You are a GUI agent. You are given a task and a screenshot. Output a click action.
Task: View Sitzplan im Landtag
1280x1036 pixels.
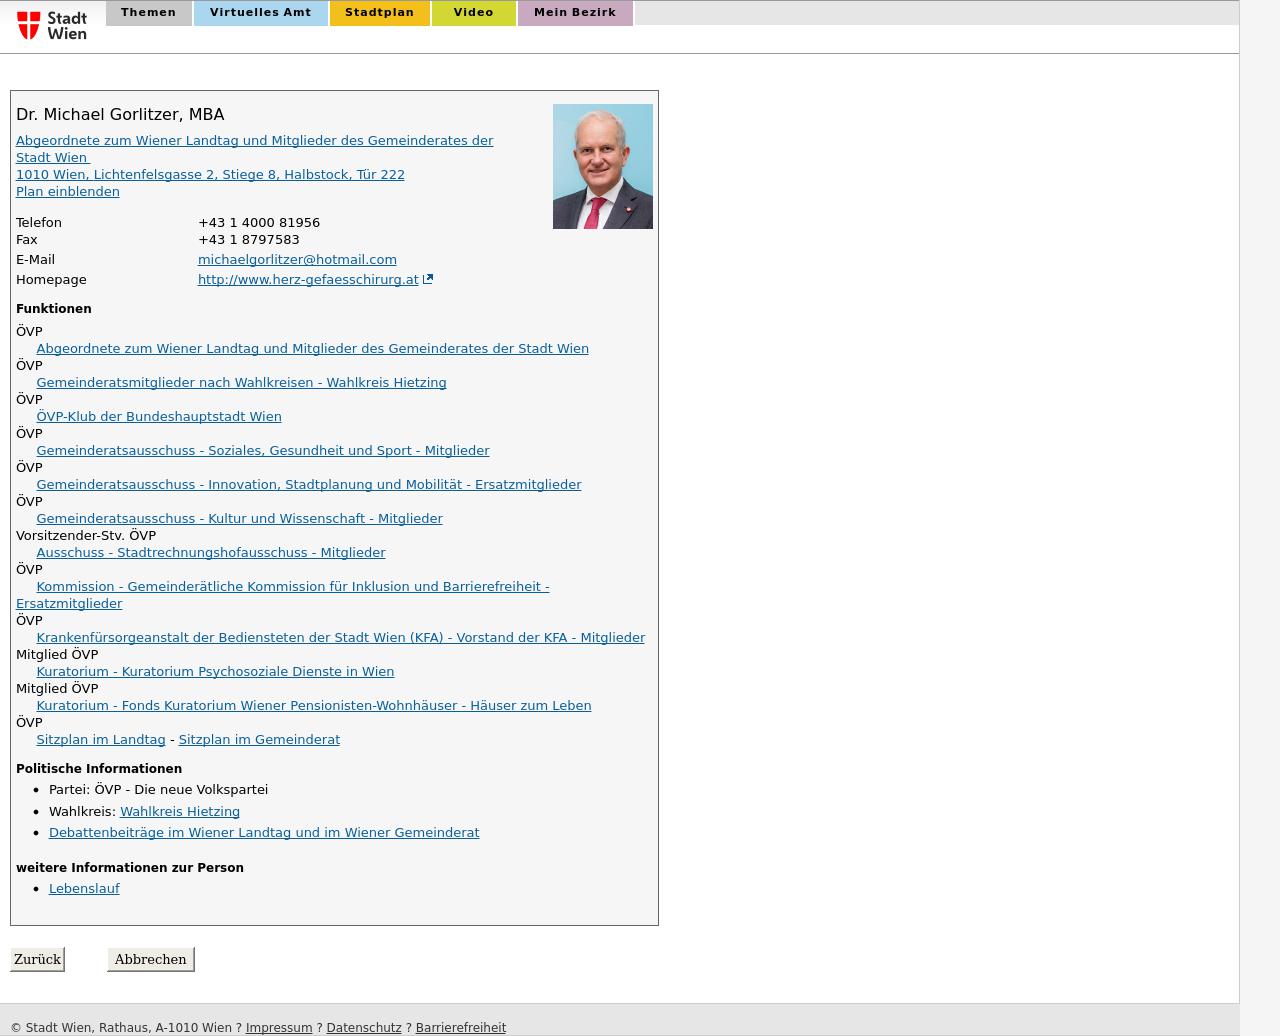(x=100, y=740)
